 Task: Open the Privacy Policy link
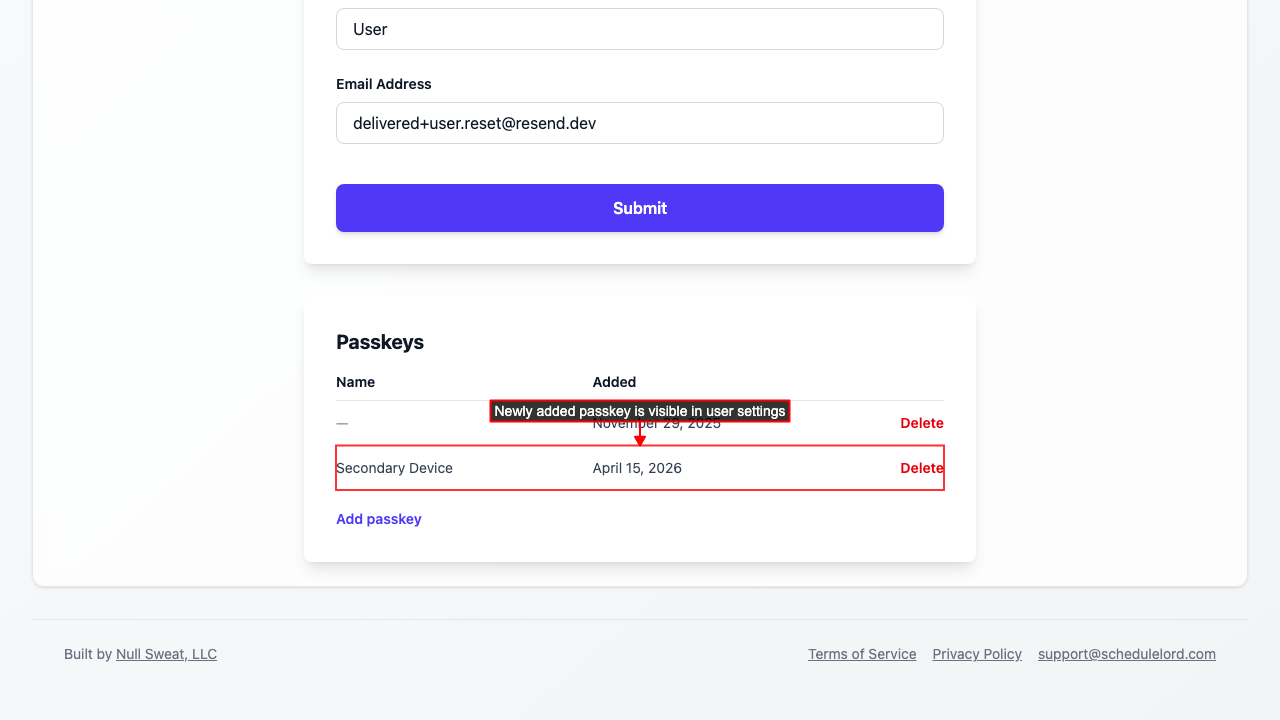coord(977,654)
